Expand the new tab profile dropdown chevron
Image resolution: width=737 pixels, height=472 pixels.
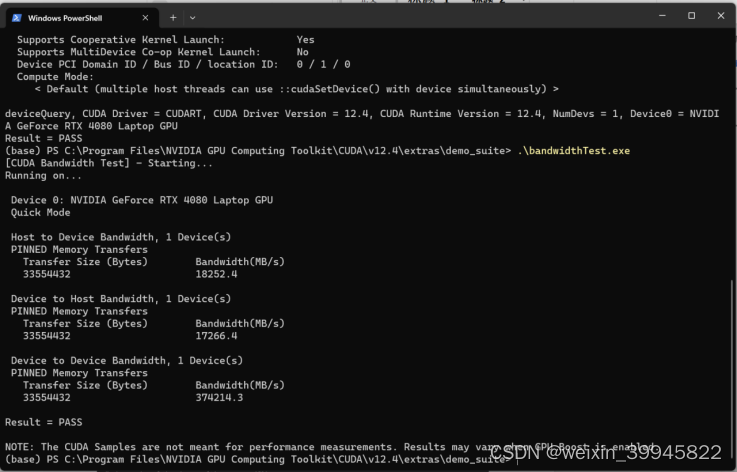pos(192,17)
